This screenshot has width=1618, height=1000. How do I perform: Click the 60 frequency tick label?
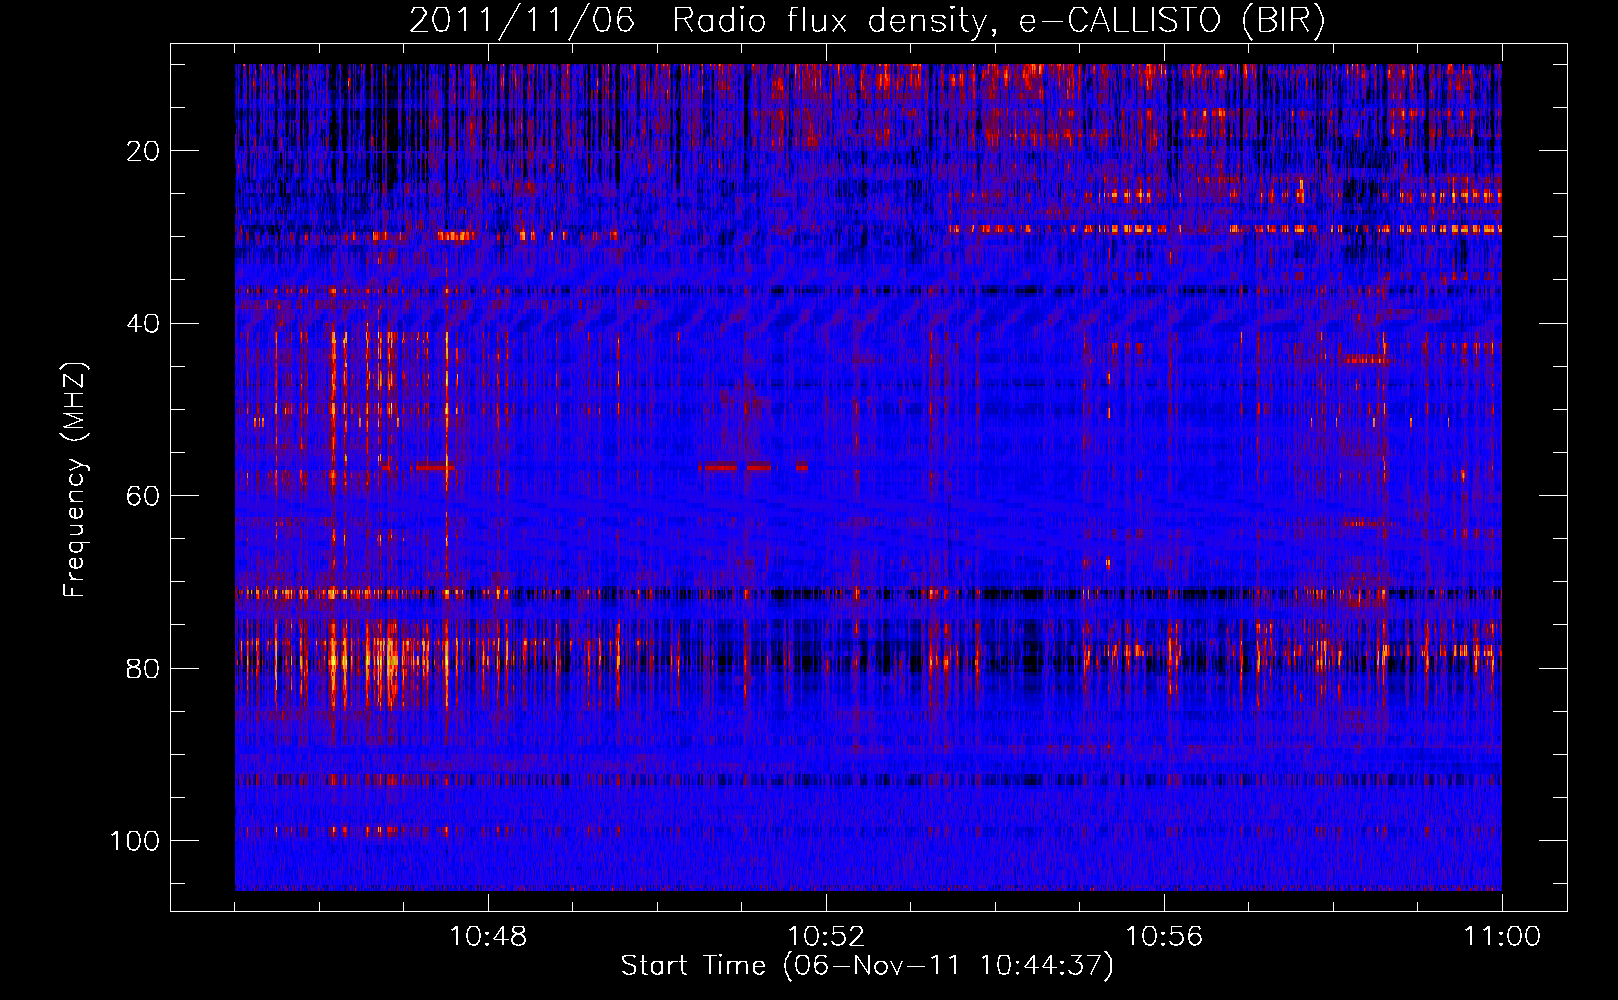point(144,496)
